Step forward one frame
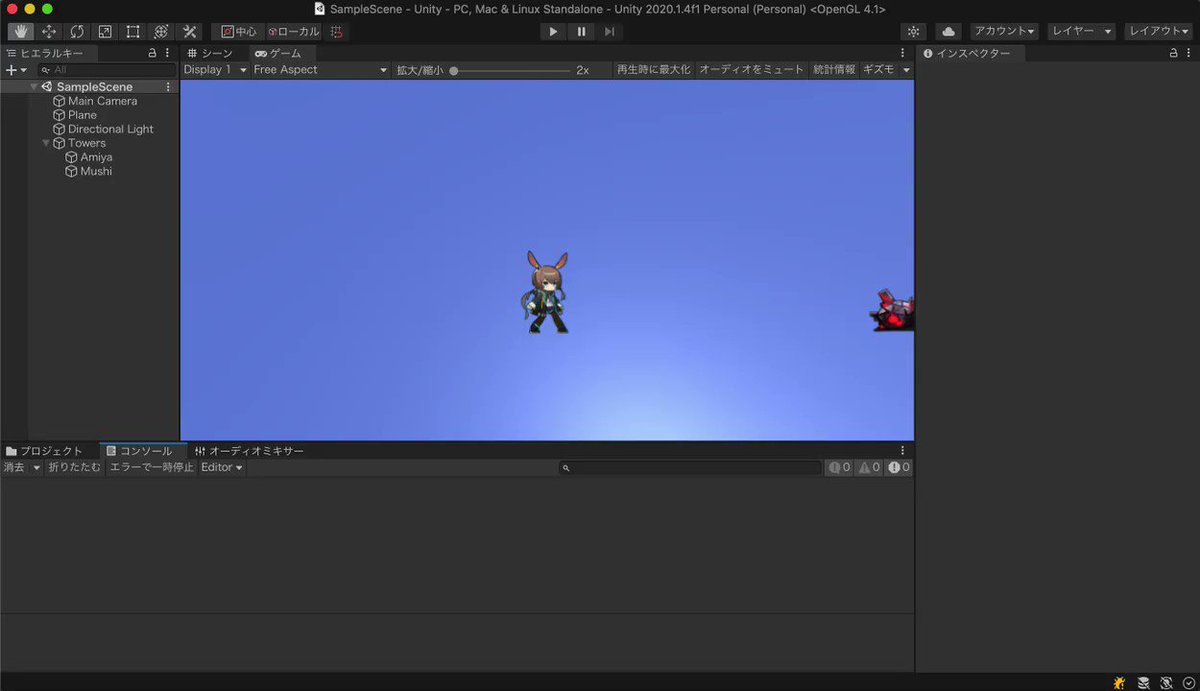The width and height of the screenshot is (1200, 691). 609,31
